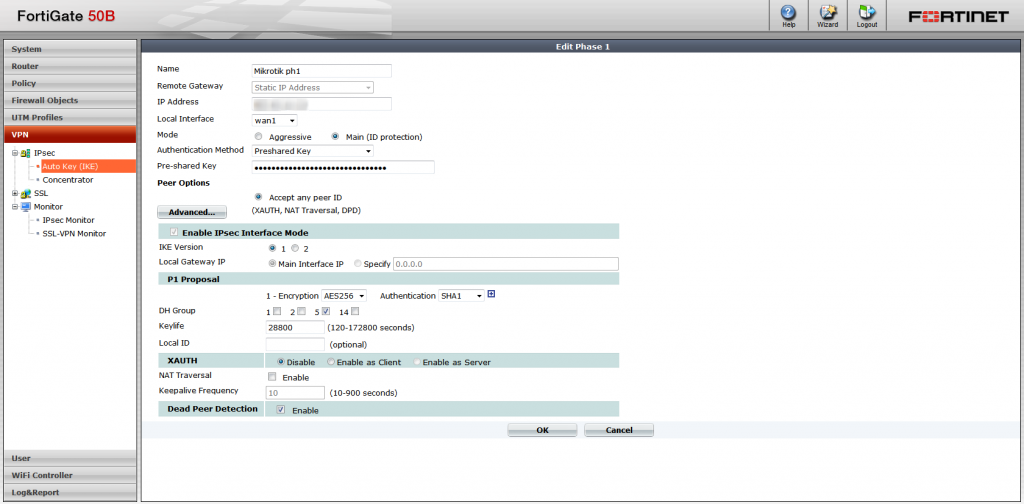Select Auto Key (IKE) tree item
Viewport: 1024px width, 504px height.
click(x=71, y=166)
